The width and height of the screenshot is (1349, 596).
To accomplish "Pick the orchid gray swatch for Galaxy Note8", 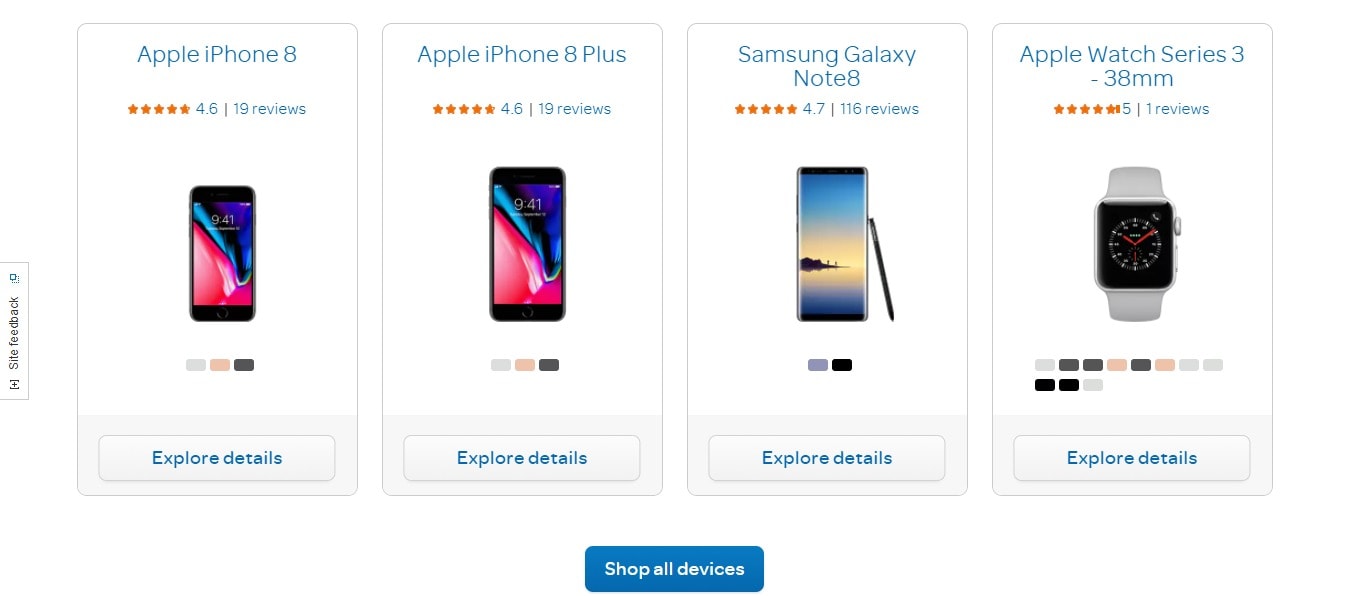I will click(x=818, y=365).
